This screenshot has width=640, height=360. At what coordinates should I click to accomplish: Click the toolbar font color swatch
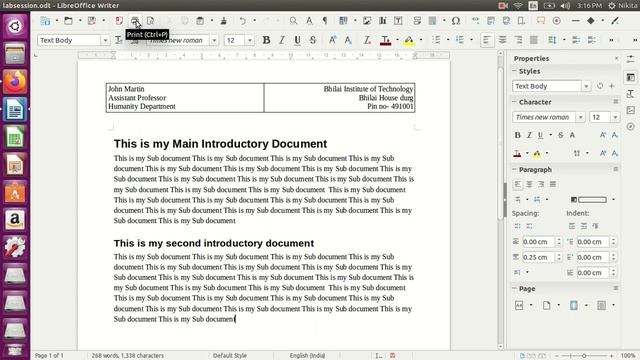tap(385, 40)
